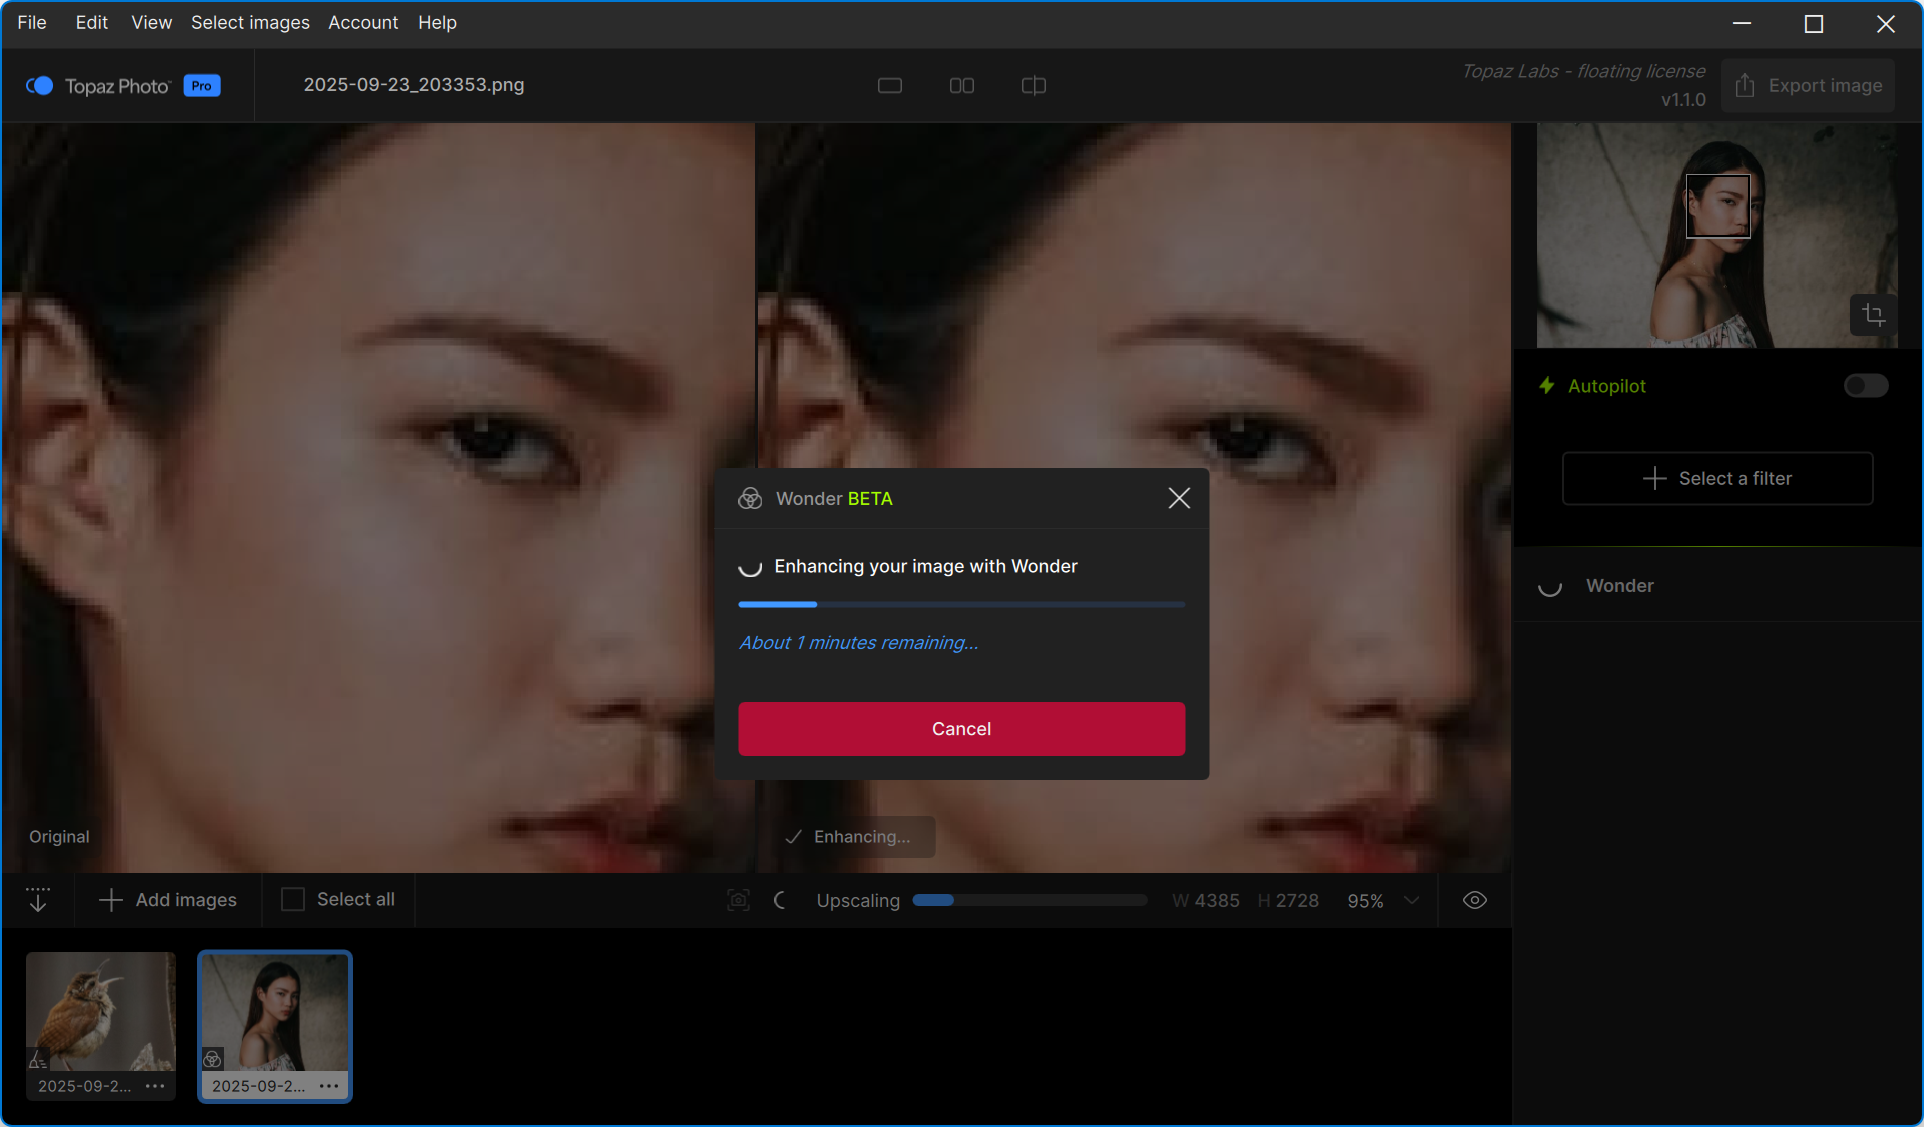Open the Select images menu
The image size is (1924, 1127).
tap(250, 22)
